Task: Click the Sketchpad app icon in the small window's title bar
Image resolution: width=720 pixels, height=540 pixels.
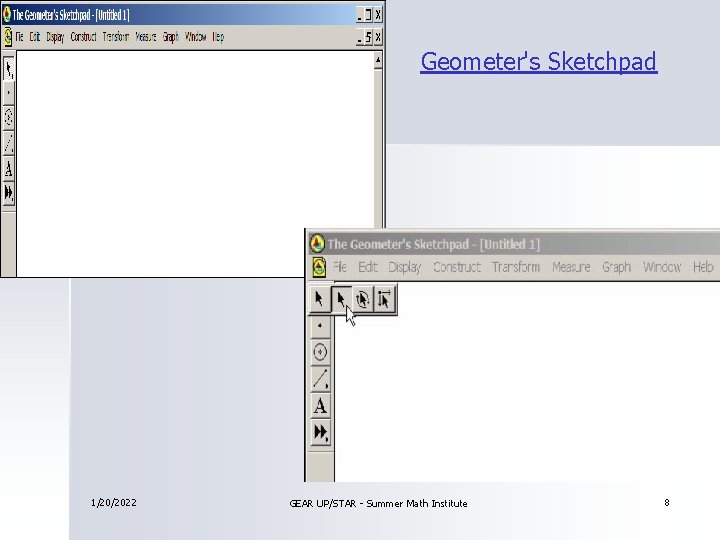Action: click(x=6, y=14)
